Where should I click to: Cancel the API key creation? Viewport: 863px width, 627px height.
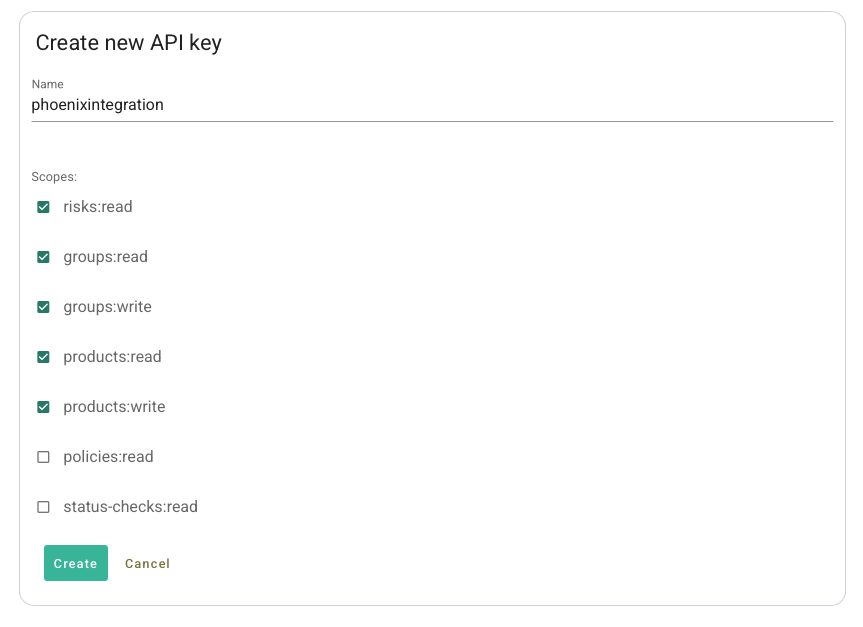pos(147,564)
